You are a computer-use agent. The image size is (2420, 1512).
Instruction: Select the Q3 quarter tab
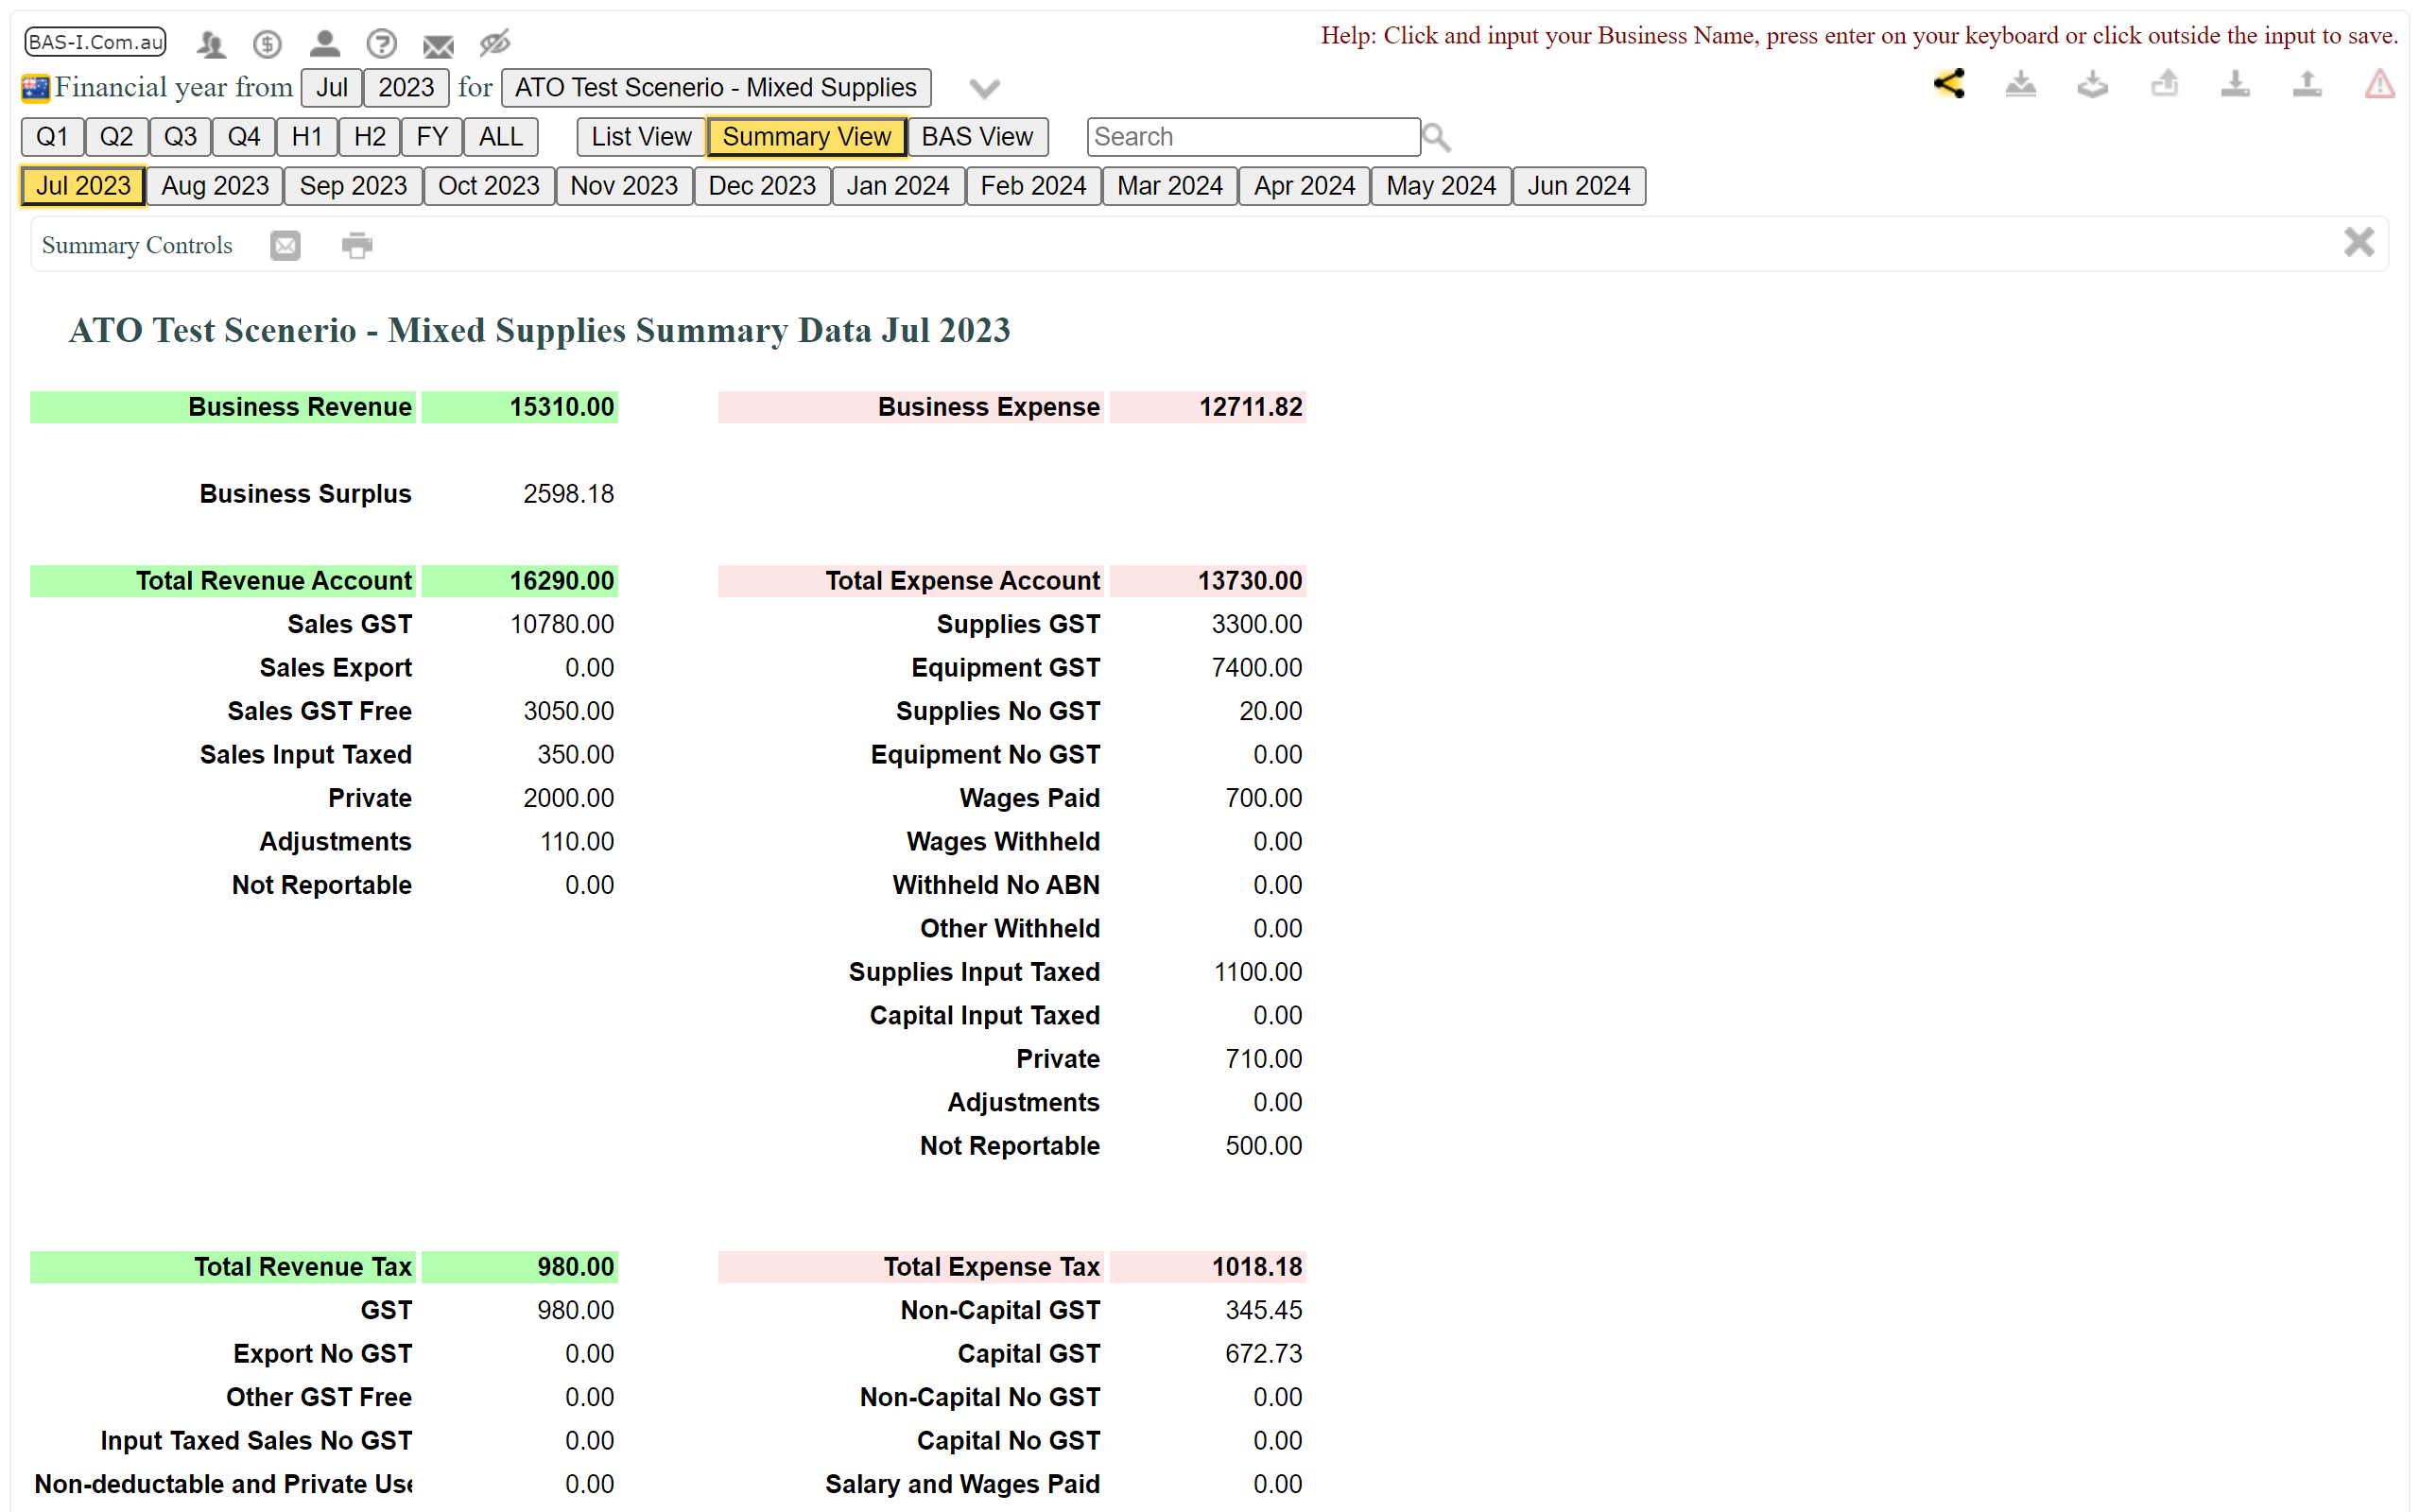click(x=180, y=137)
